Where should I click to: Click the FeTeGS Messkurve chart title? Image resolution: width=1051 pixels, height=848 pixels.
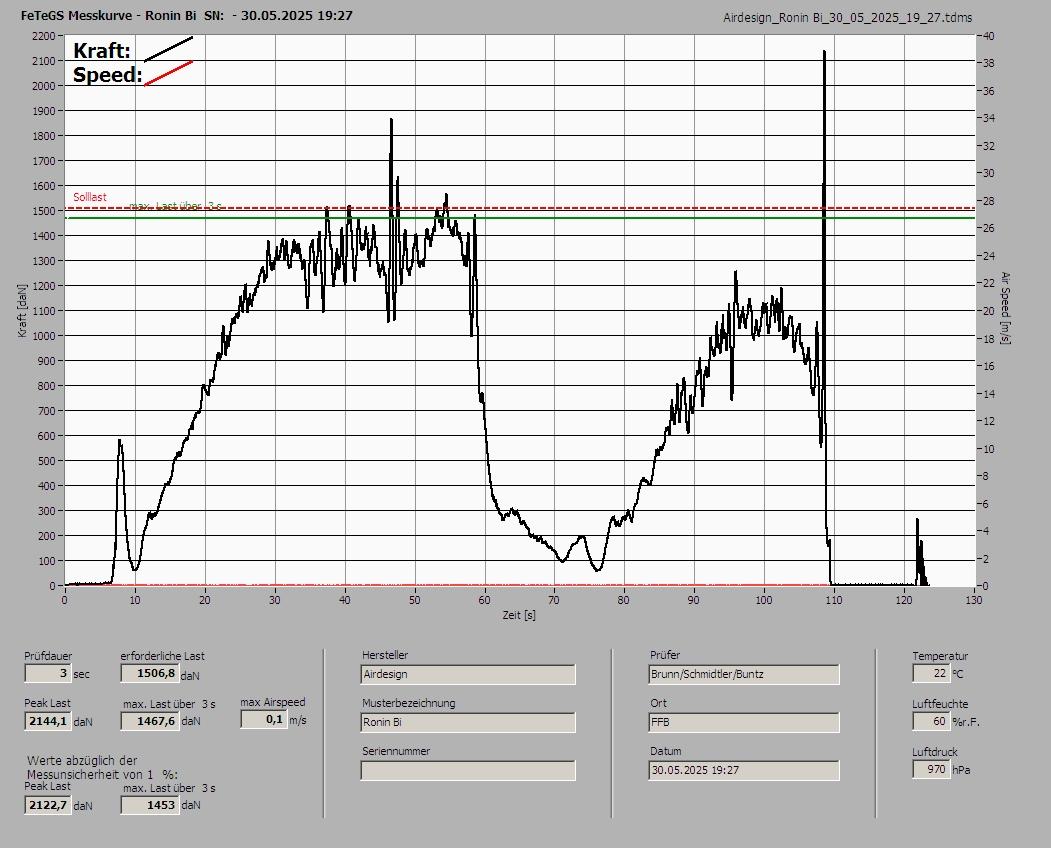click(x=186, y=15)
